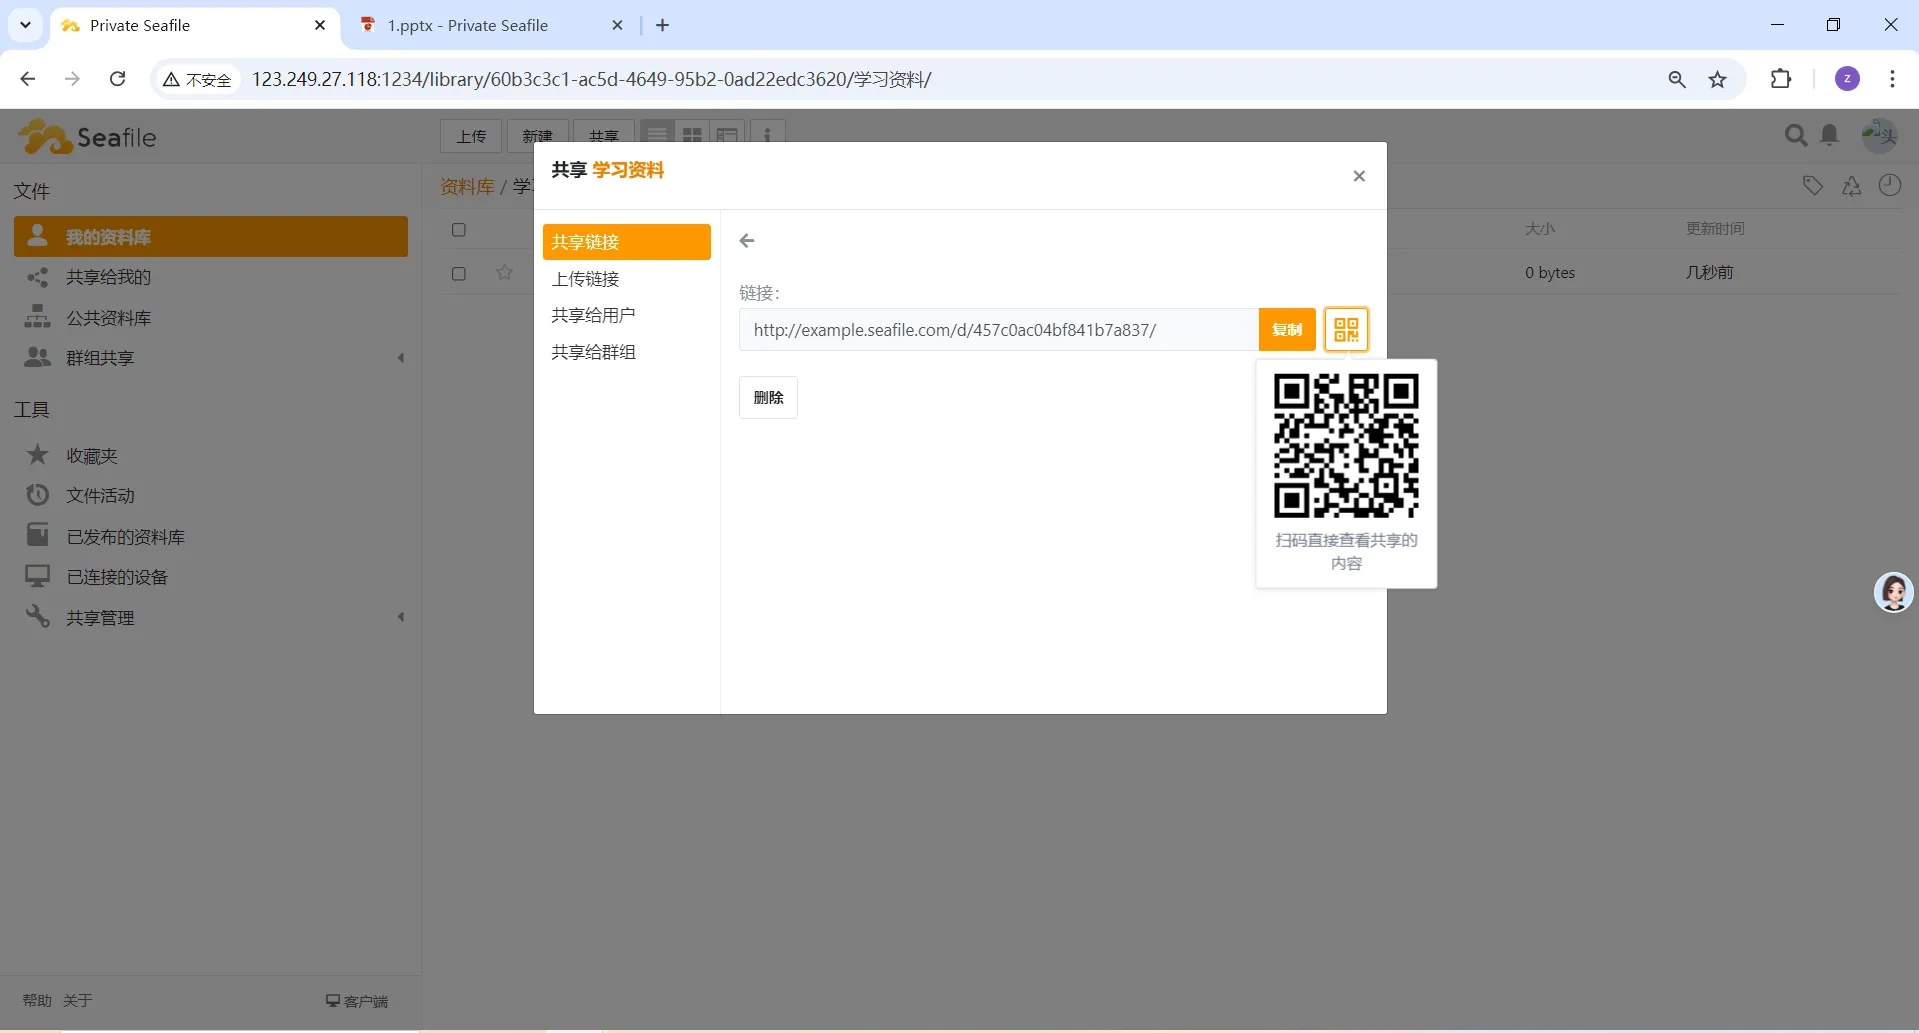
Task: Sort by the 更新时间 column header
Action: [1715, 229]
